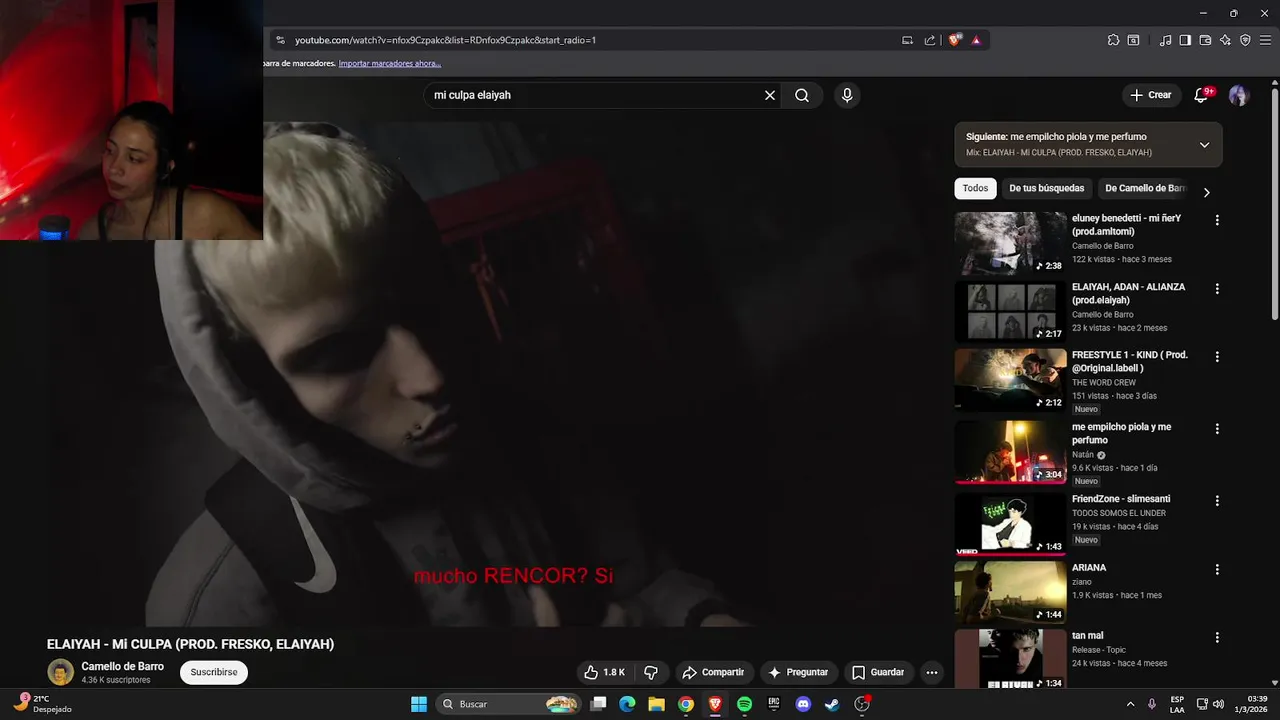Image resolution: width=1280 pixels, height=720 pixels.
Task: Clear the YouTube search box text
Action: coord(770,95)
